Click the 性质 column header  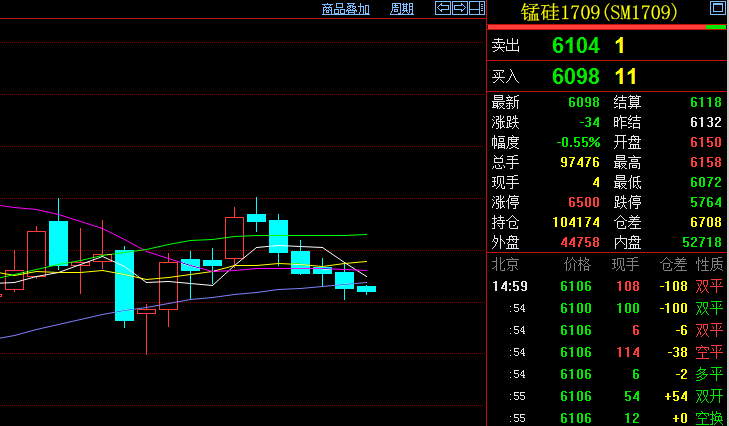[709, 265]
